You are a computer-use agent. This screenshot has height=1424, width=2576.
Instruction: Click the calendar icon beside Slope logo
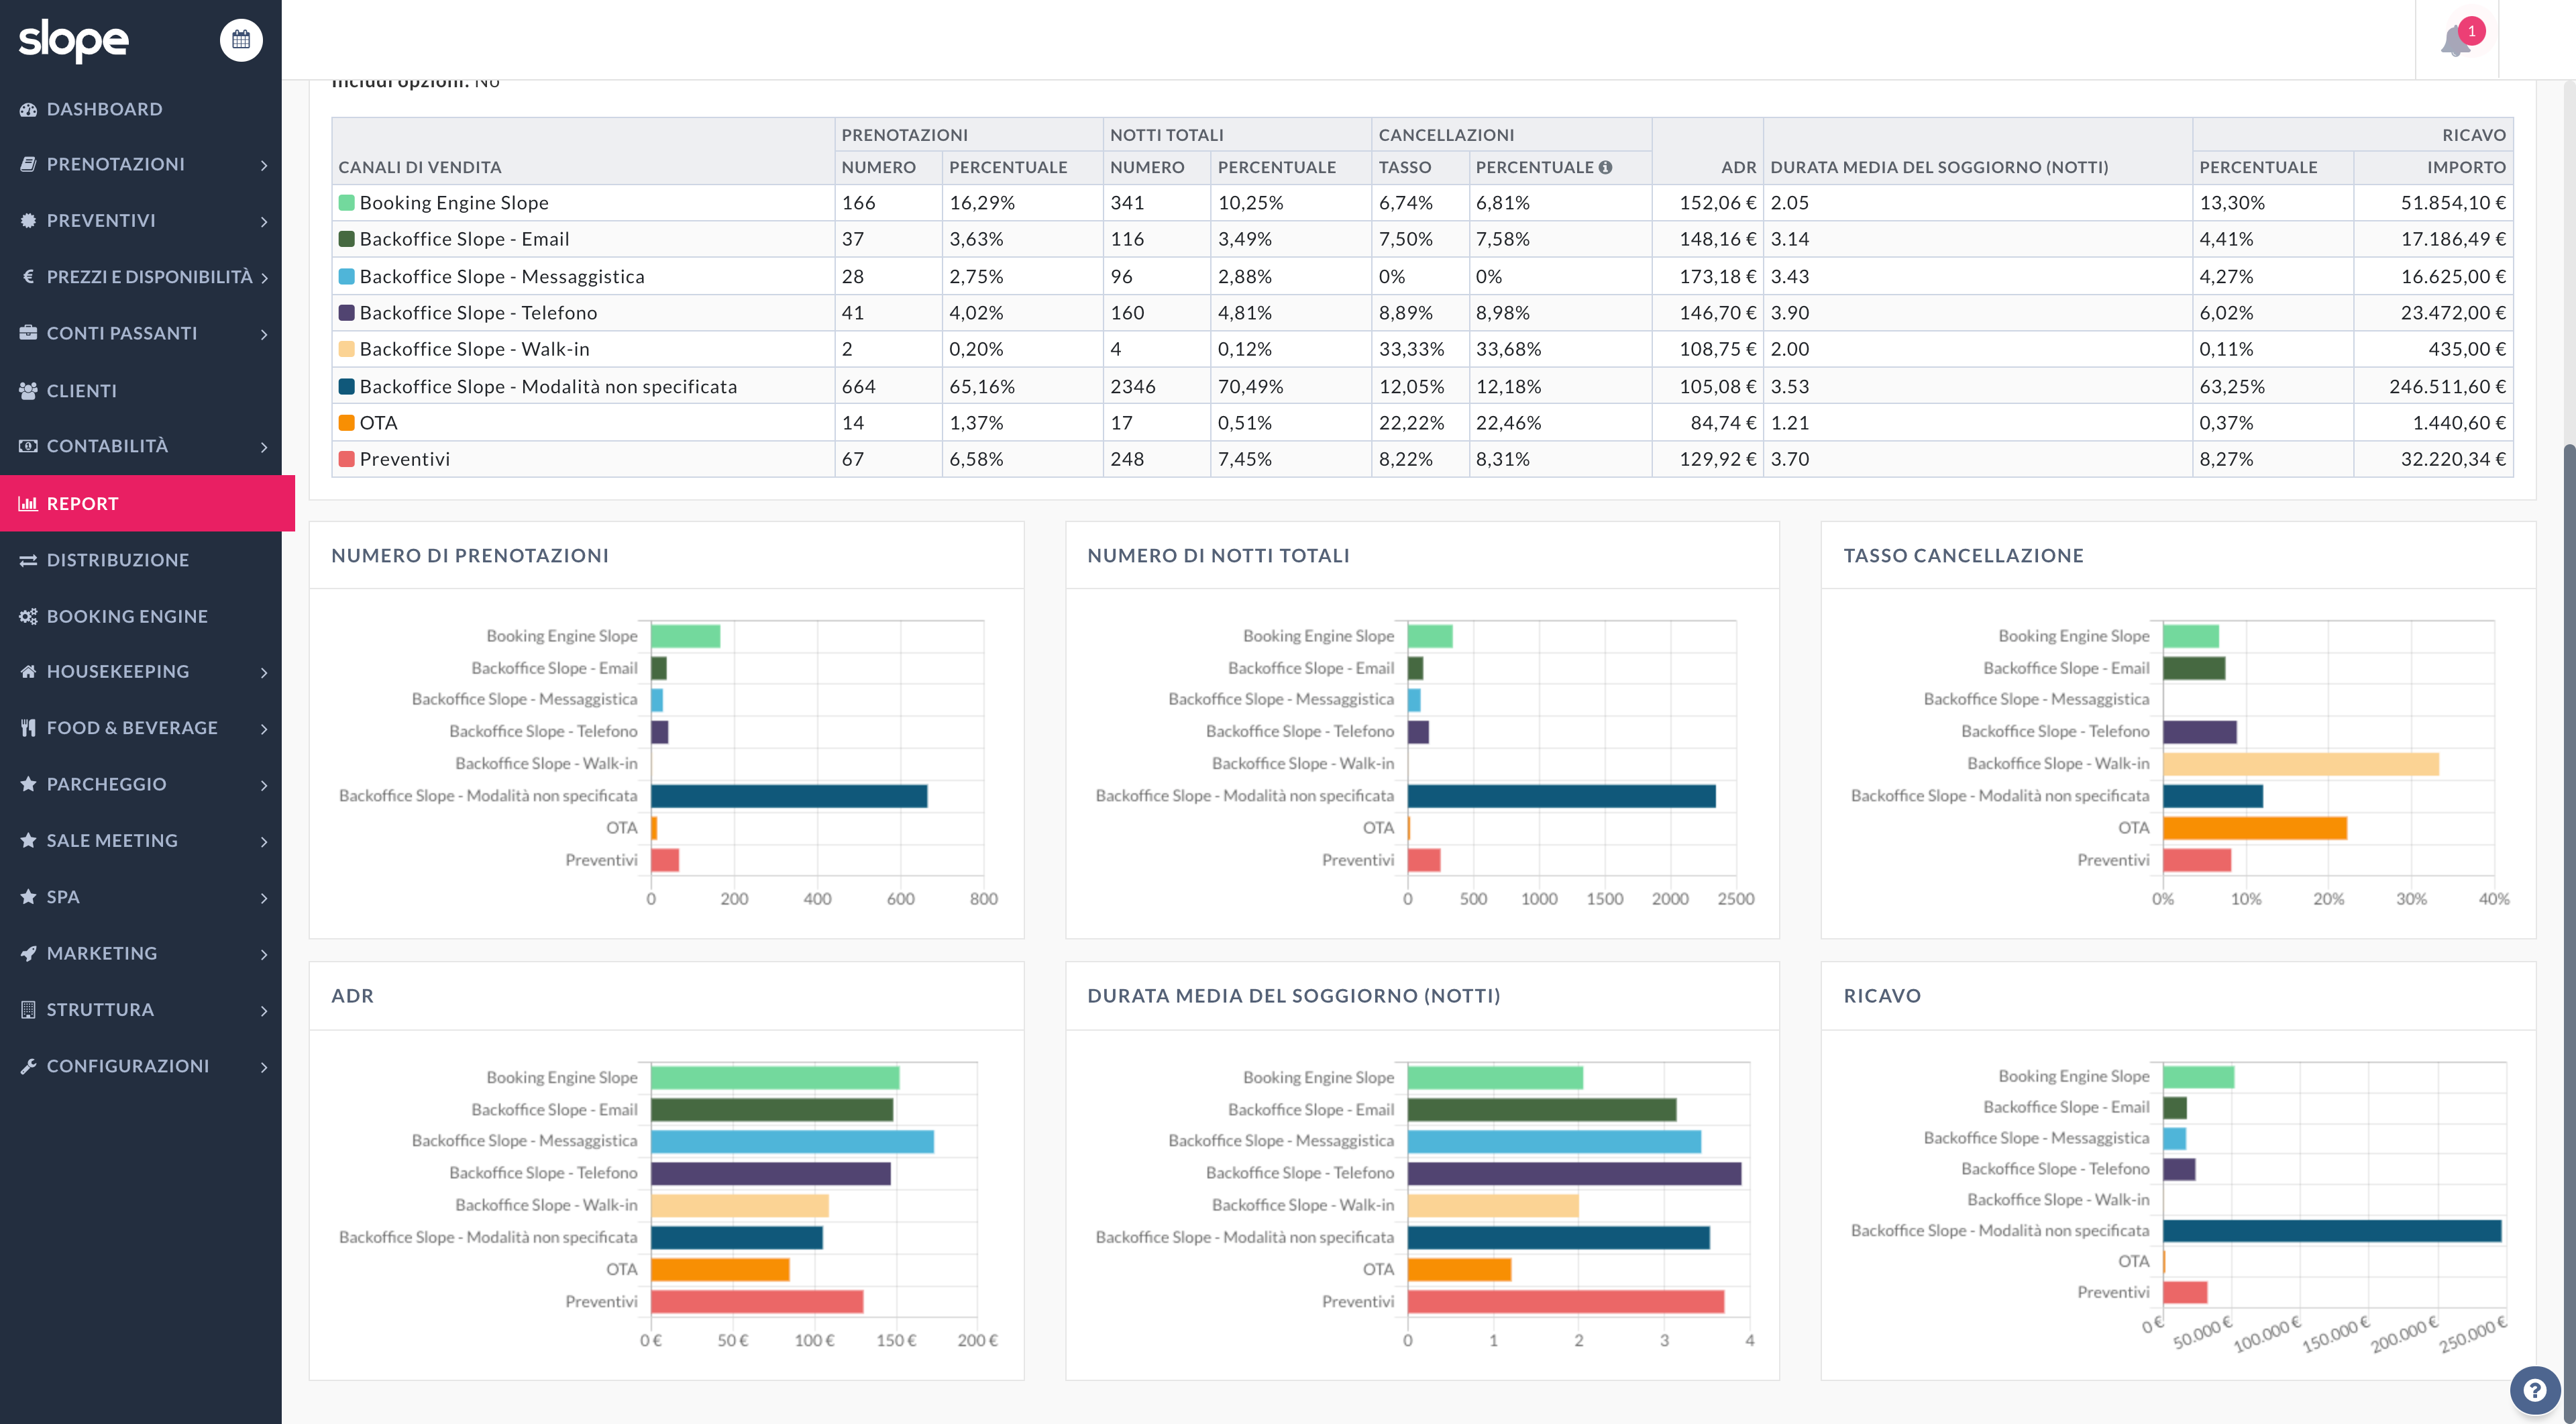coord(241,40)
